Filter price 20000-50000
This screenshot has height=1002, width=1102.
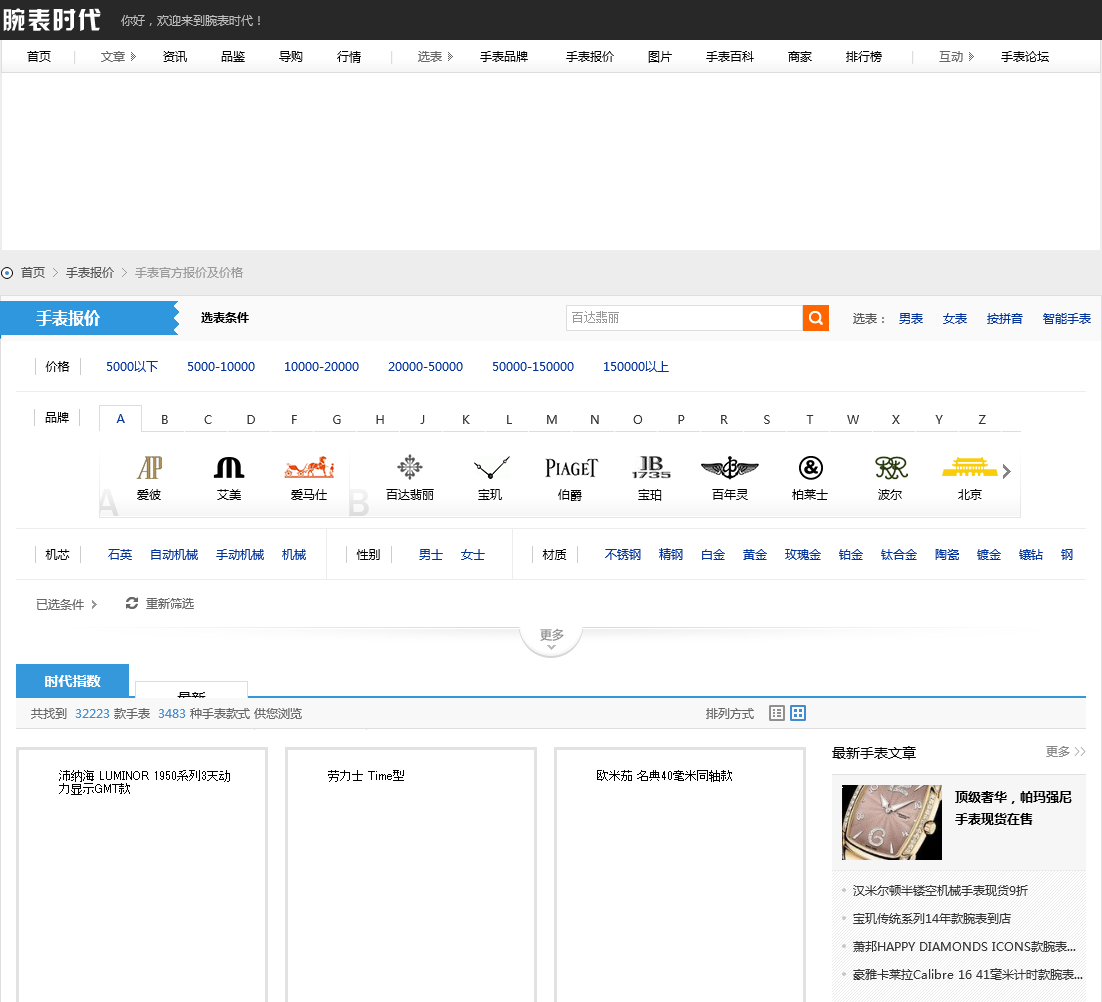[425, 366]
